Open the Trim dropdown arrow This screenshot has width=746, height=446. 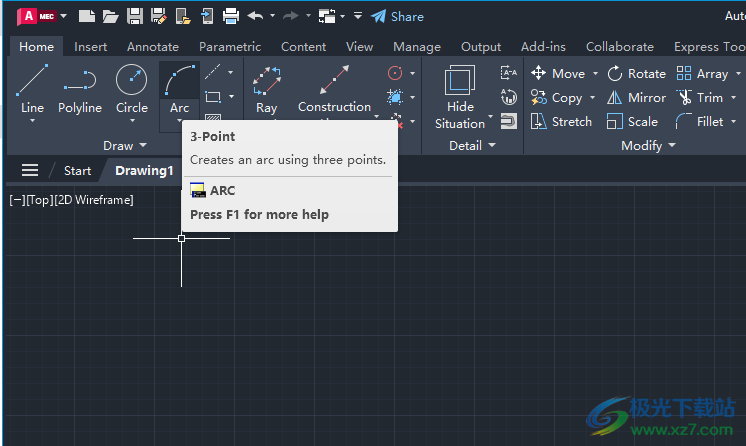pyautogui.click(x=733, y=98)
